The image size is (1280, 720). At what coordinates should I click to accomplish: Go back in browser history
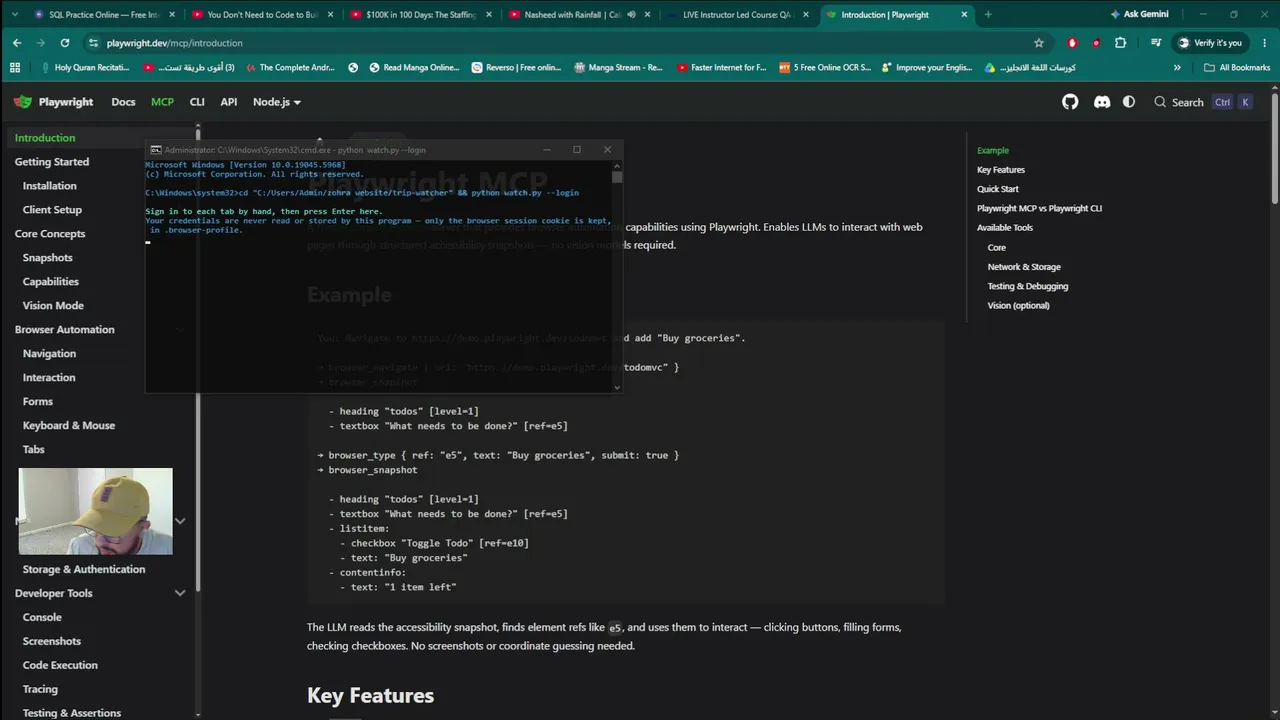click(x=17, y=43)
